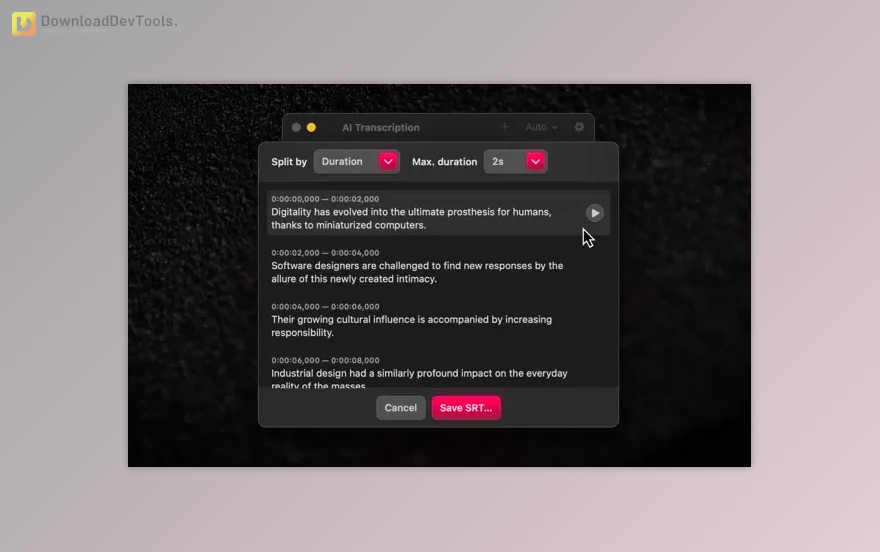Open the Split by Duration dropdown
The width and height of the screenshot is (880, 552).
click(357, 161)
